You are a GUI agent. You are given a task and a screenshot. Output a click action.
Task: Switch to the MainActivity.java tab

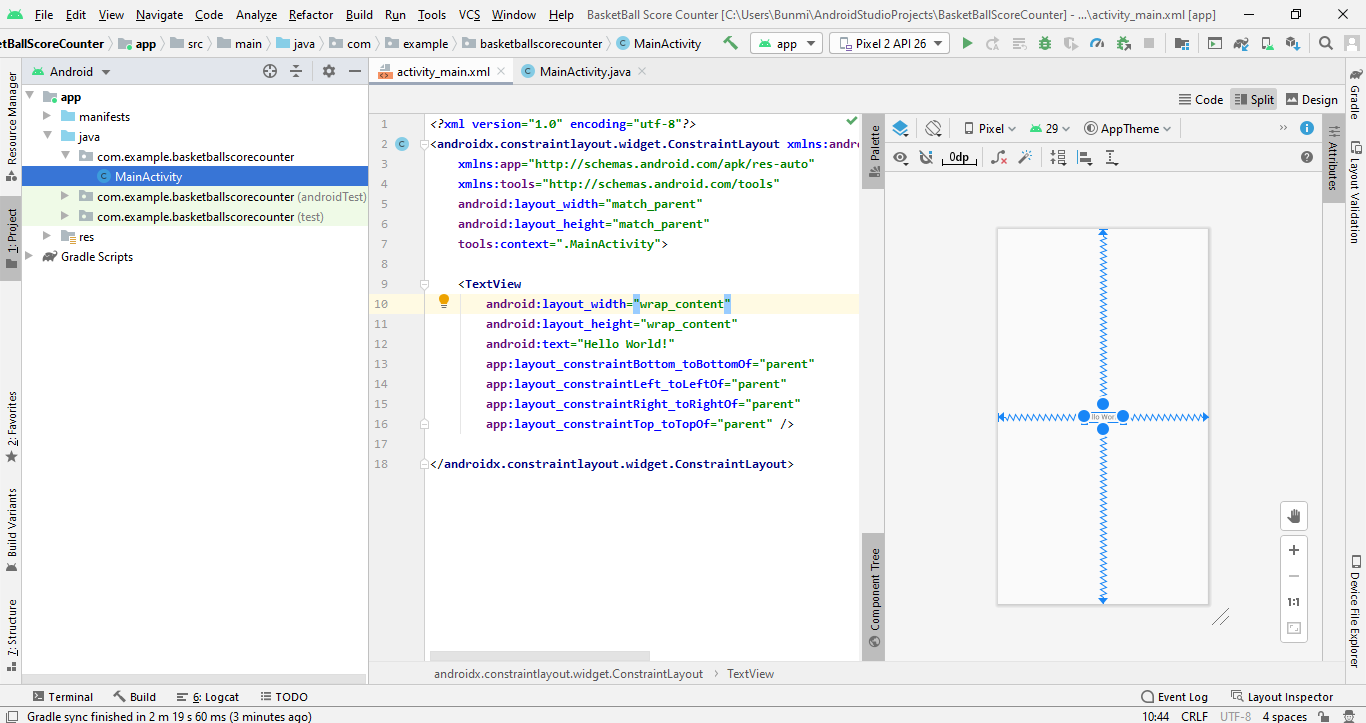[x=585, y=71]
